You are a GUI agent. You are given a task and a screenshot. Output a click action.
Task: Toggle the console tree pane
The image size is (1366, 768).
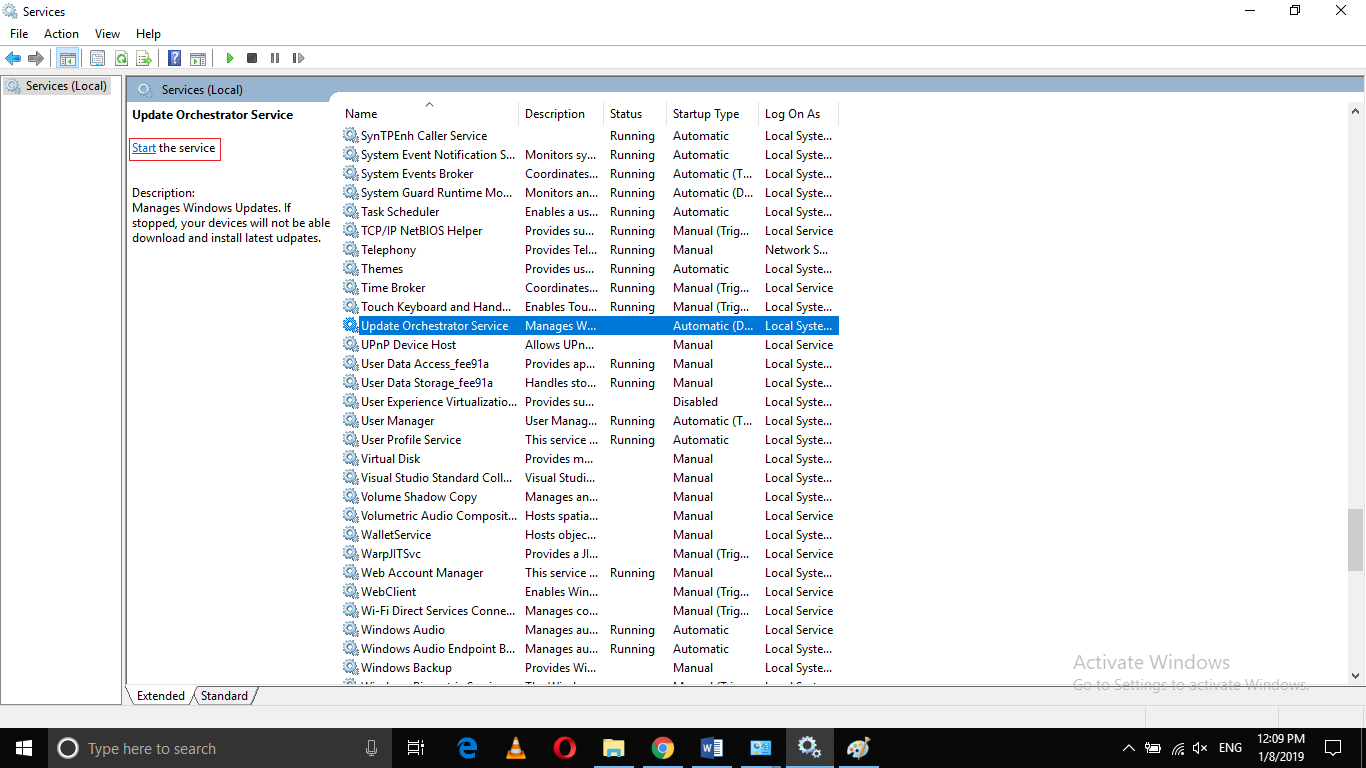(x=67, y=58)
